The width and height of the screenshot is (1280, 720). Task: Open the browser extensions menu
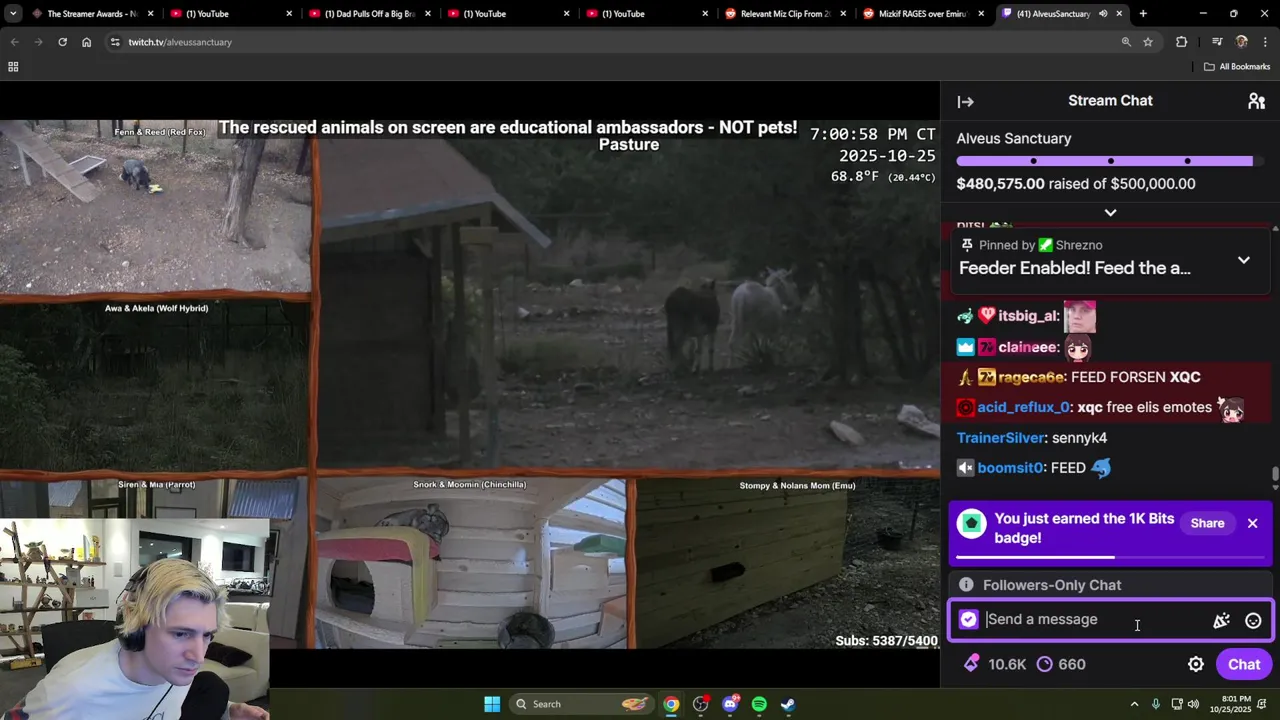pos(1181,42)
